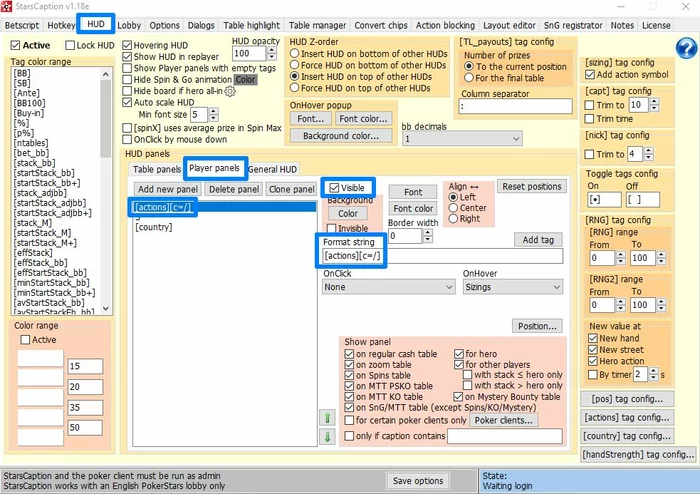Switch to Table panels sub-tab
The height and width of the screenshot is (494, 700).
click(157, 170)
